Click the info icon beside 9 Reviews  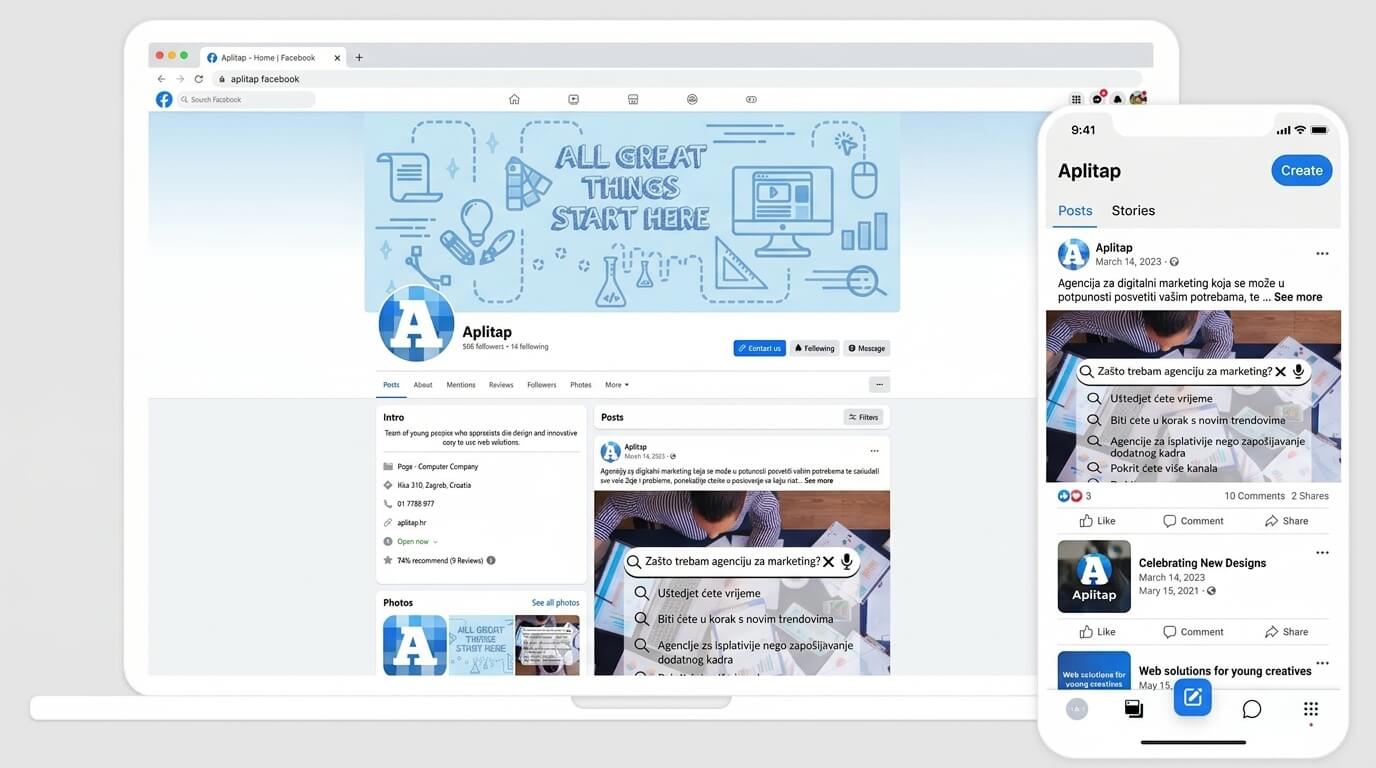[491, 560]
